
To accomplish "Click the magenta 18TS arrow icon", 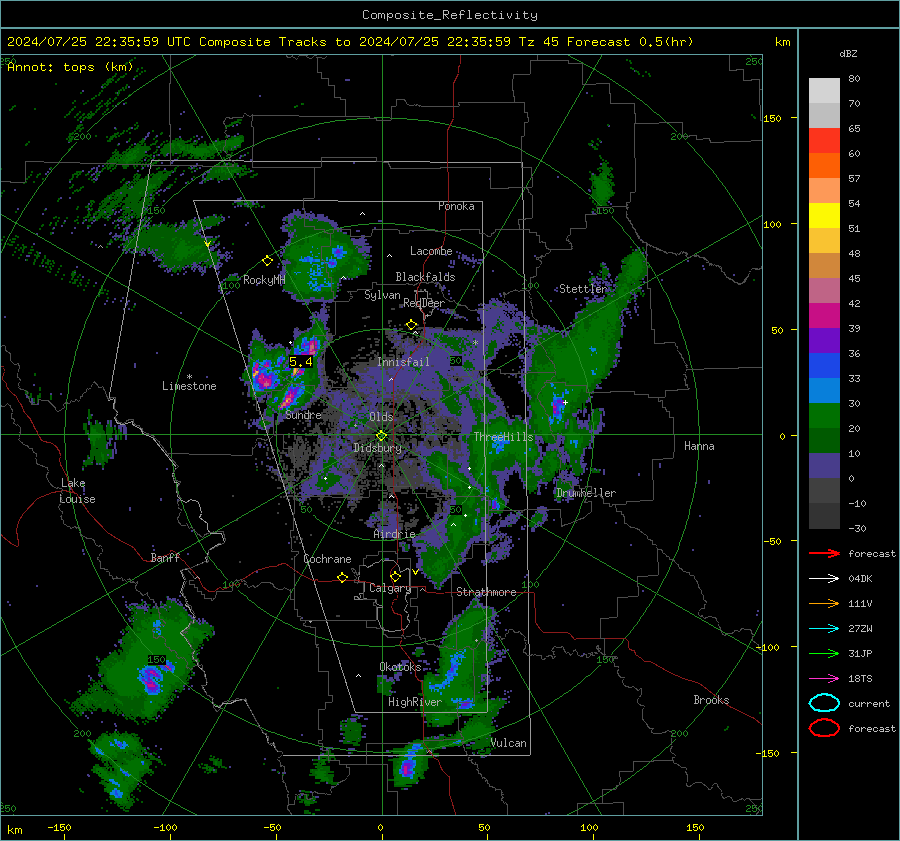I will (x=824, y=679).
